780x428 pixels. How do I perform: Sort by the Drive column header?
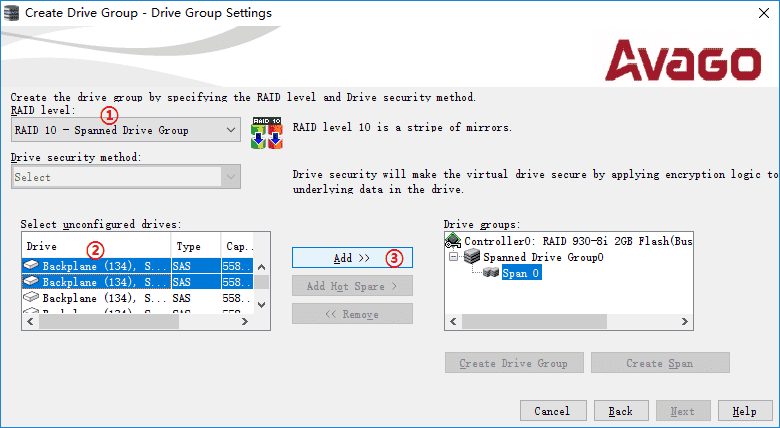pyautogui.click(x=97, y=246)
